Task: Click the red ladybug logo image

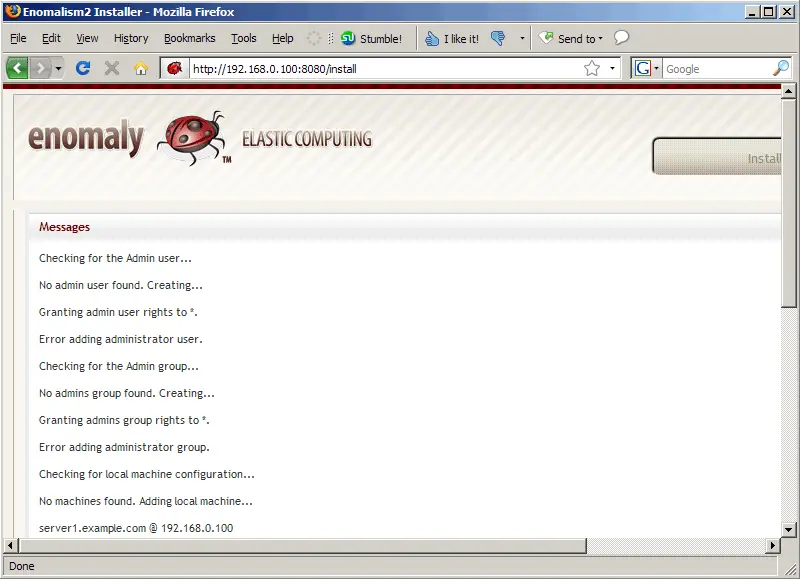Action: pos(192,138)
